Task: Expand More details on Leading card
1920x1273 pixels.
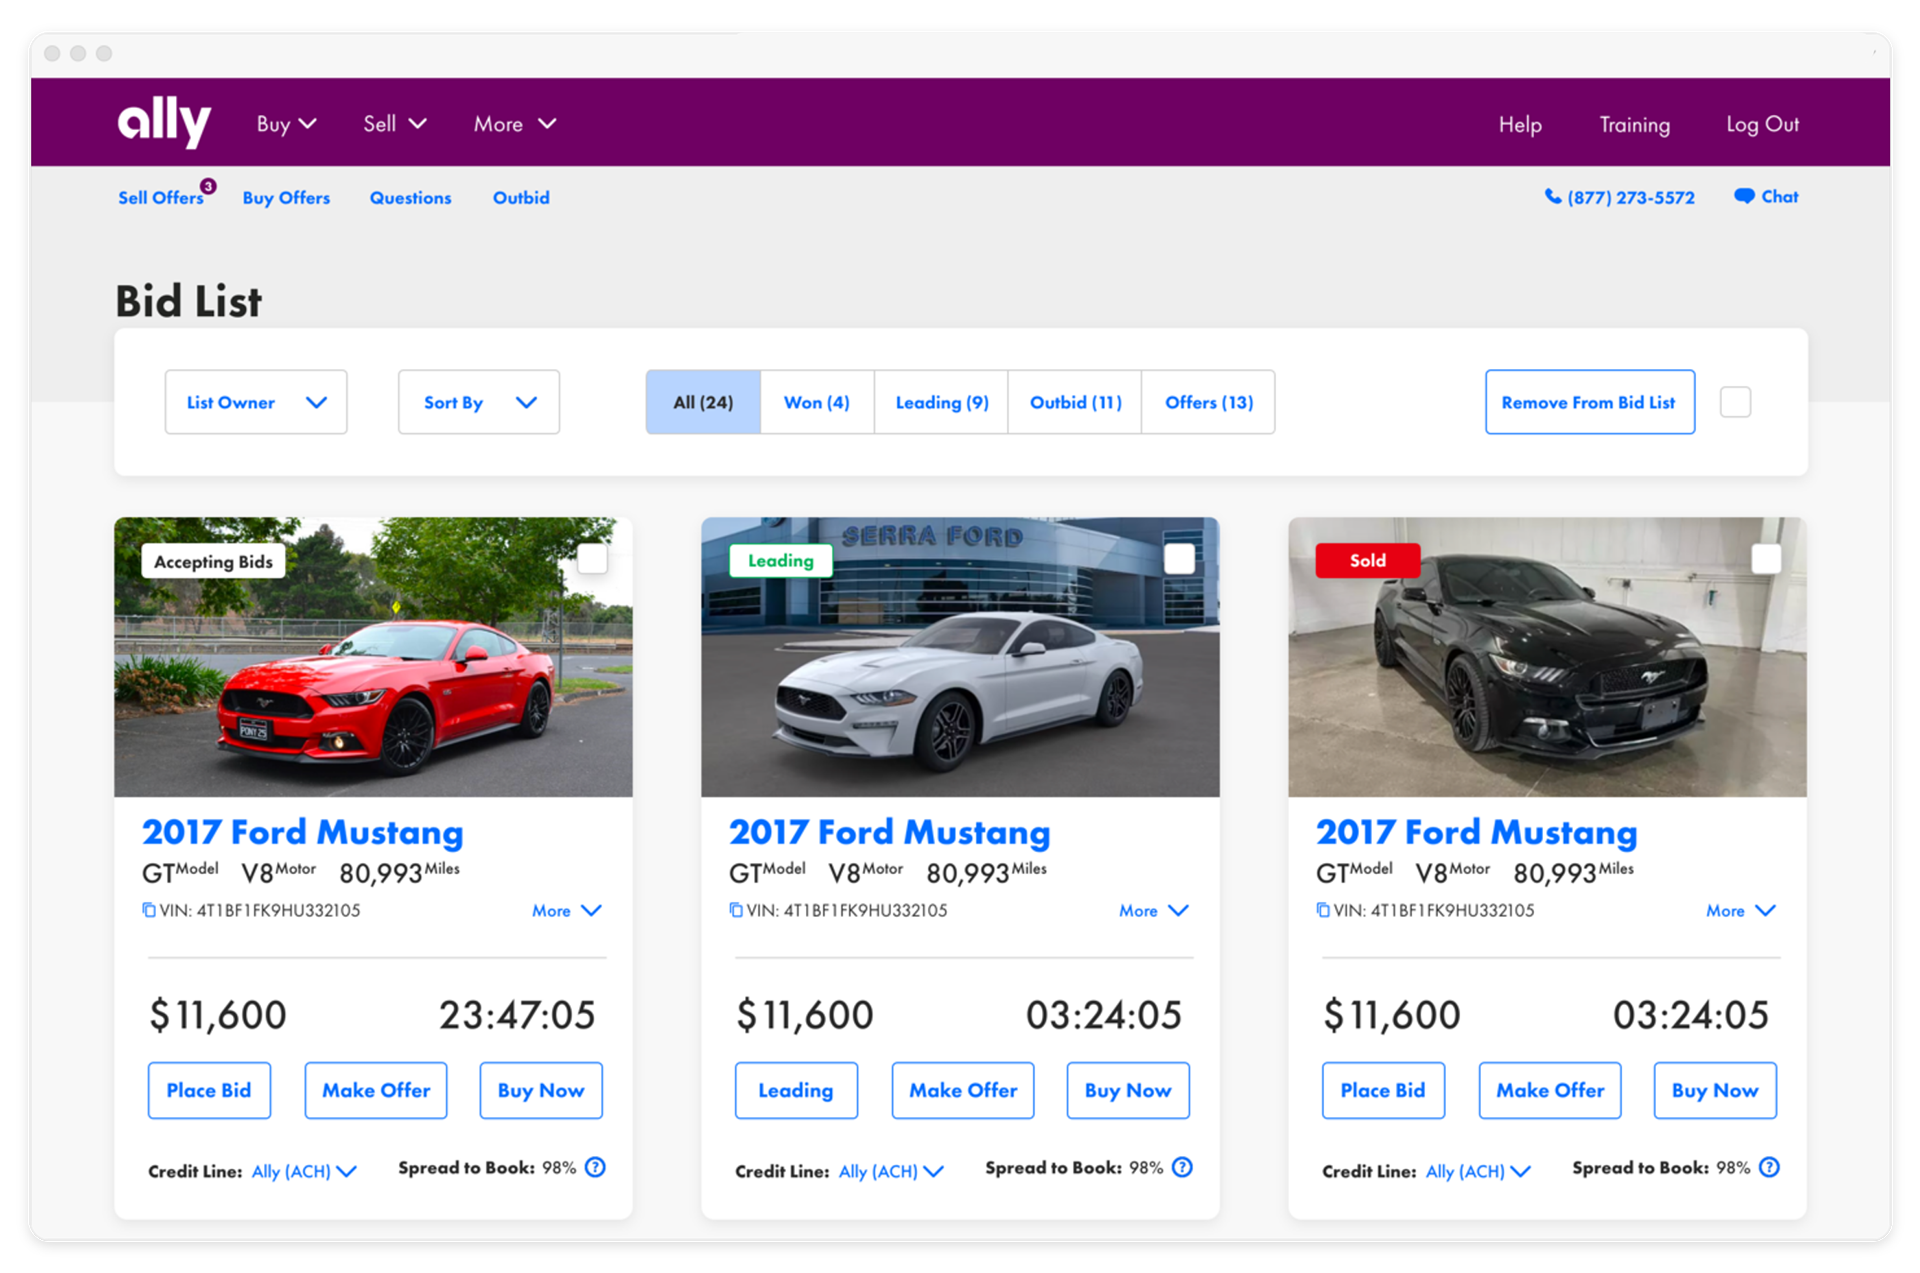Action: [1154, 911]
